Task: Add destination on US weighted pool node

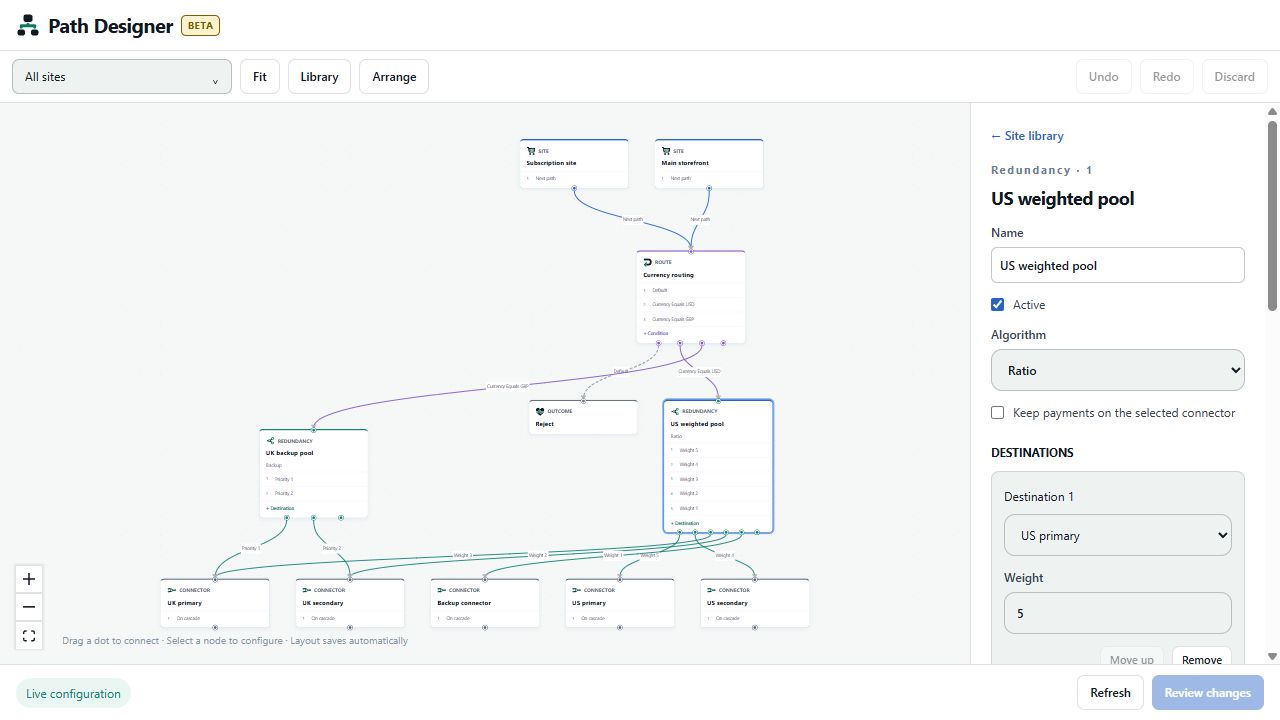Action: 685,523
